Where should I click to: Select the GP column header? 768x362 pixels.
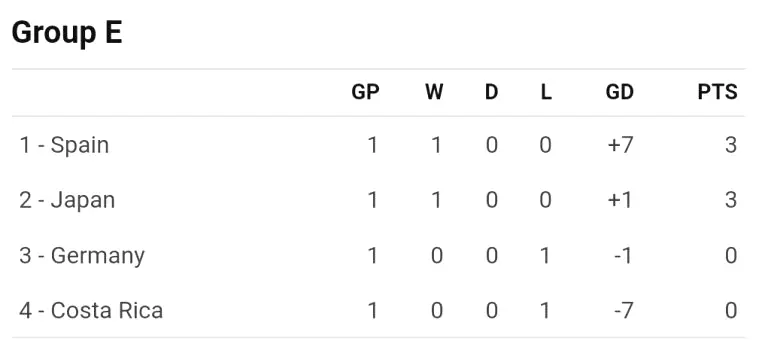(365, 92)
